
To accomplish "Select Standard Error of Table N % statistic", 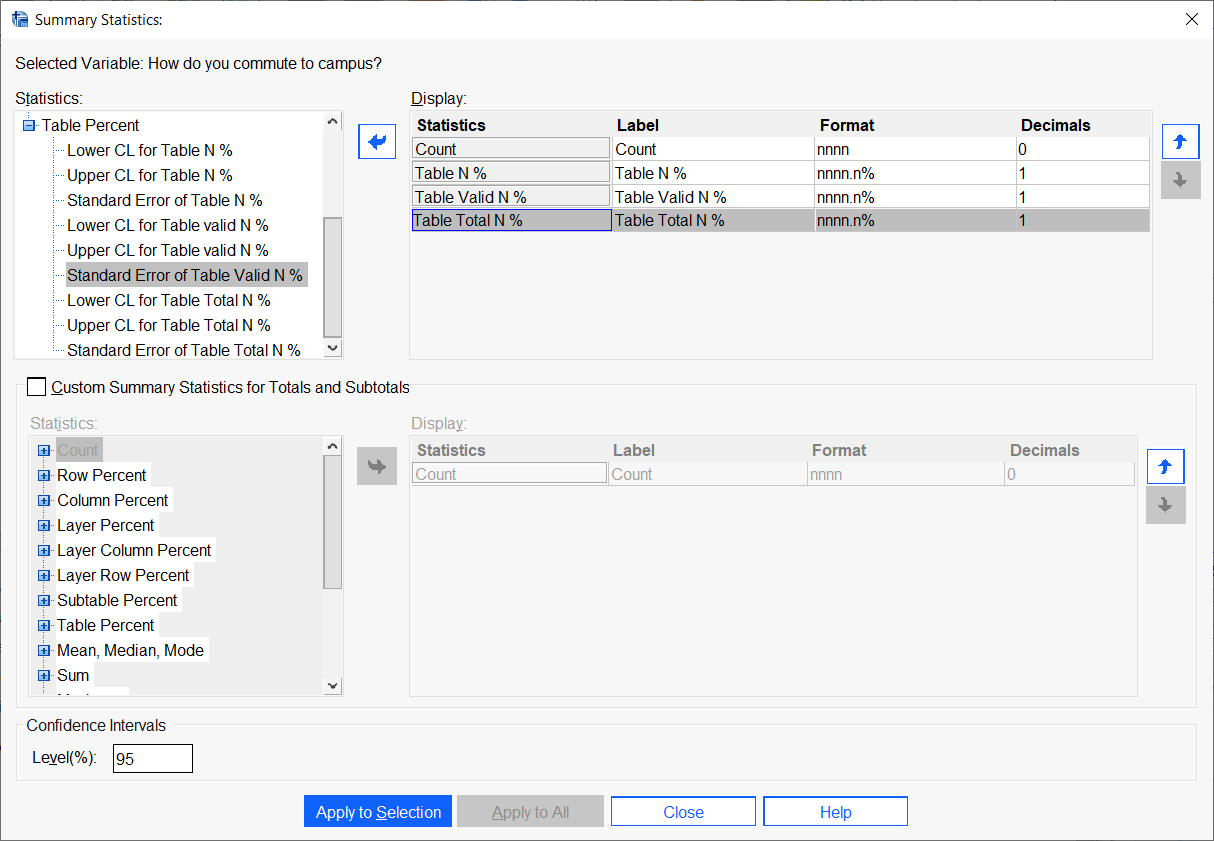I will 164,200.
